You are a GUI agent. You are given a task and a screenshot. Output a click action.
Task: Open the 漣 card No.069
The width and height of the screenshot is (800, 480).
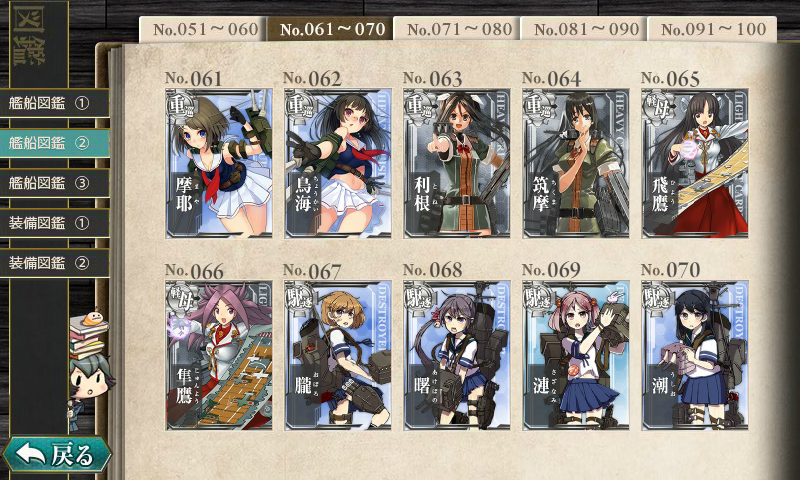[x=576, y=355]
